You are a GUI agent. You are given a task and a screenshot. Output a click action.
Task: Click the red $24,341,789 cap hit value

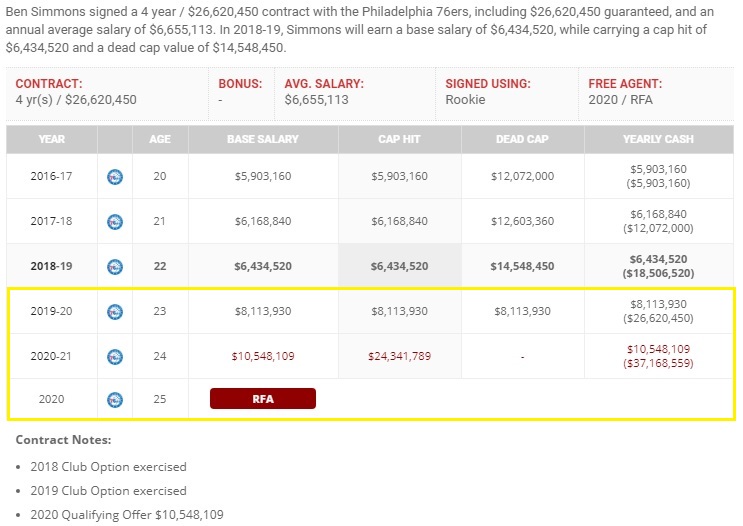(399, 356)
